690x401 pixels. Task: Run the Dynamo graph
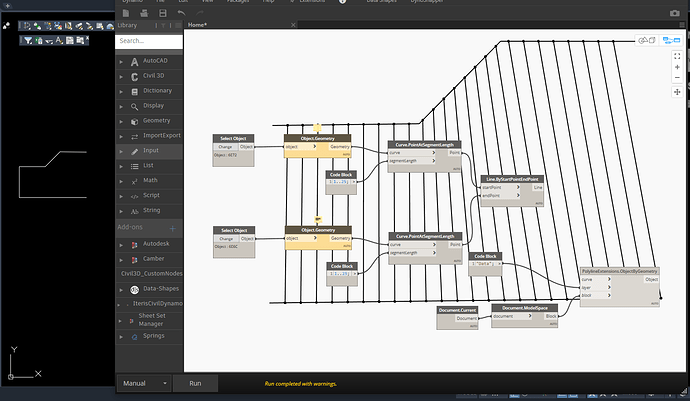pos(195,383)
